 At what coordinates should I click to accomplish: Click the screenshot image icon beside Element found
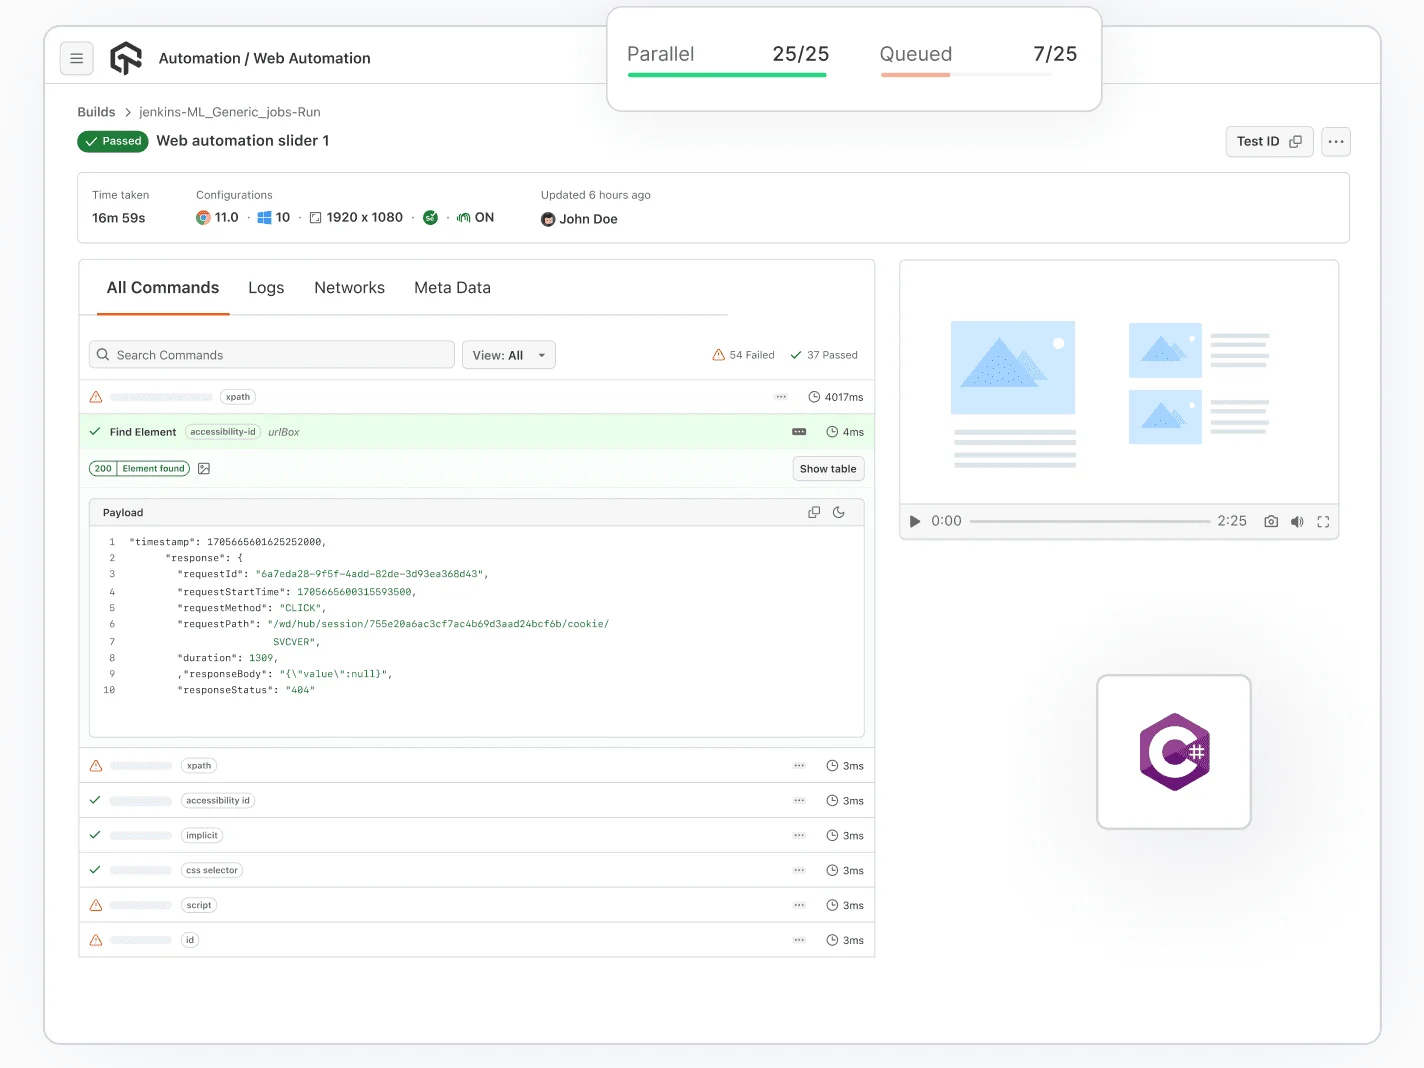pos(204,469)
